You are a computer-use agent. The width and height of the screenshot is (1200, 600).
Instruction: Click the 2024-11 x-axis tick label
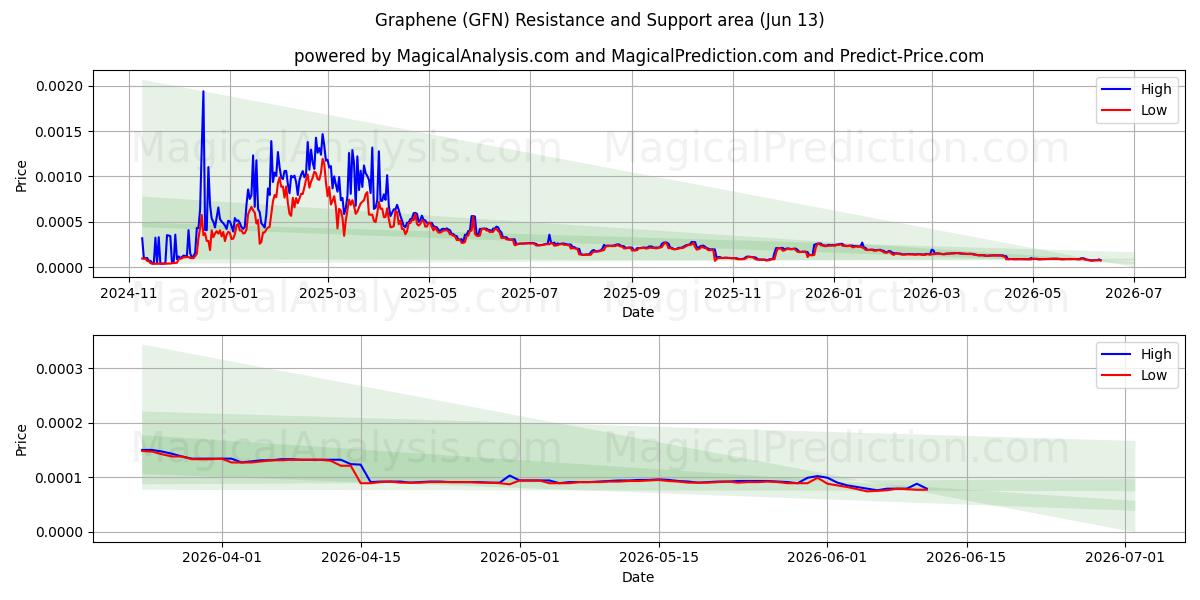[130, 293]
